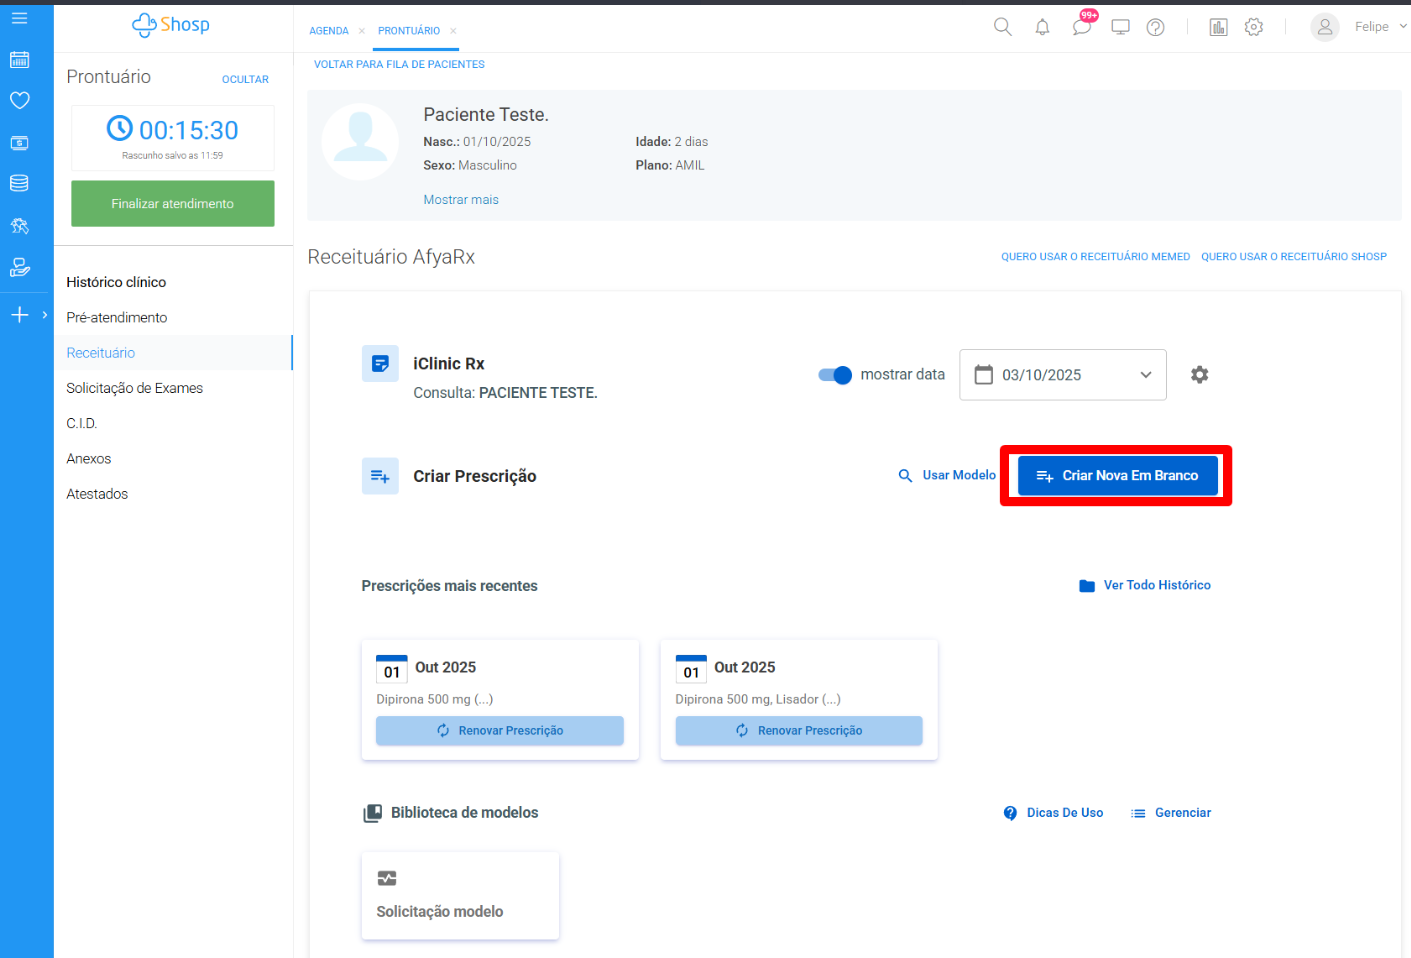Screen dimensions: 1411x958
Task: Expand patient details with 'Mostrar mais'
Action: click(460, 200)
